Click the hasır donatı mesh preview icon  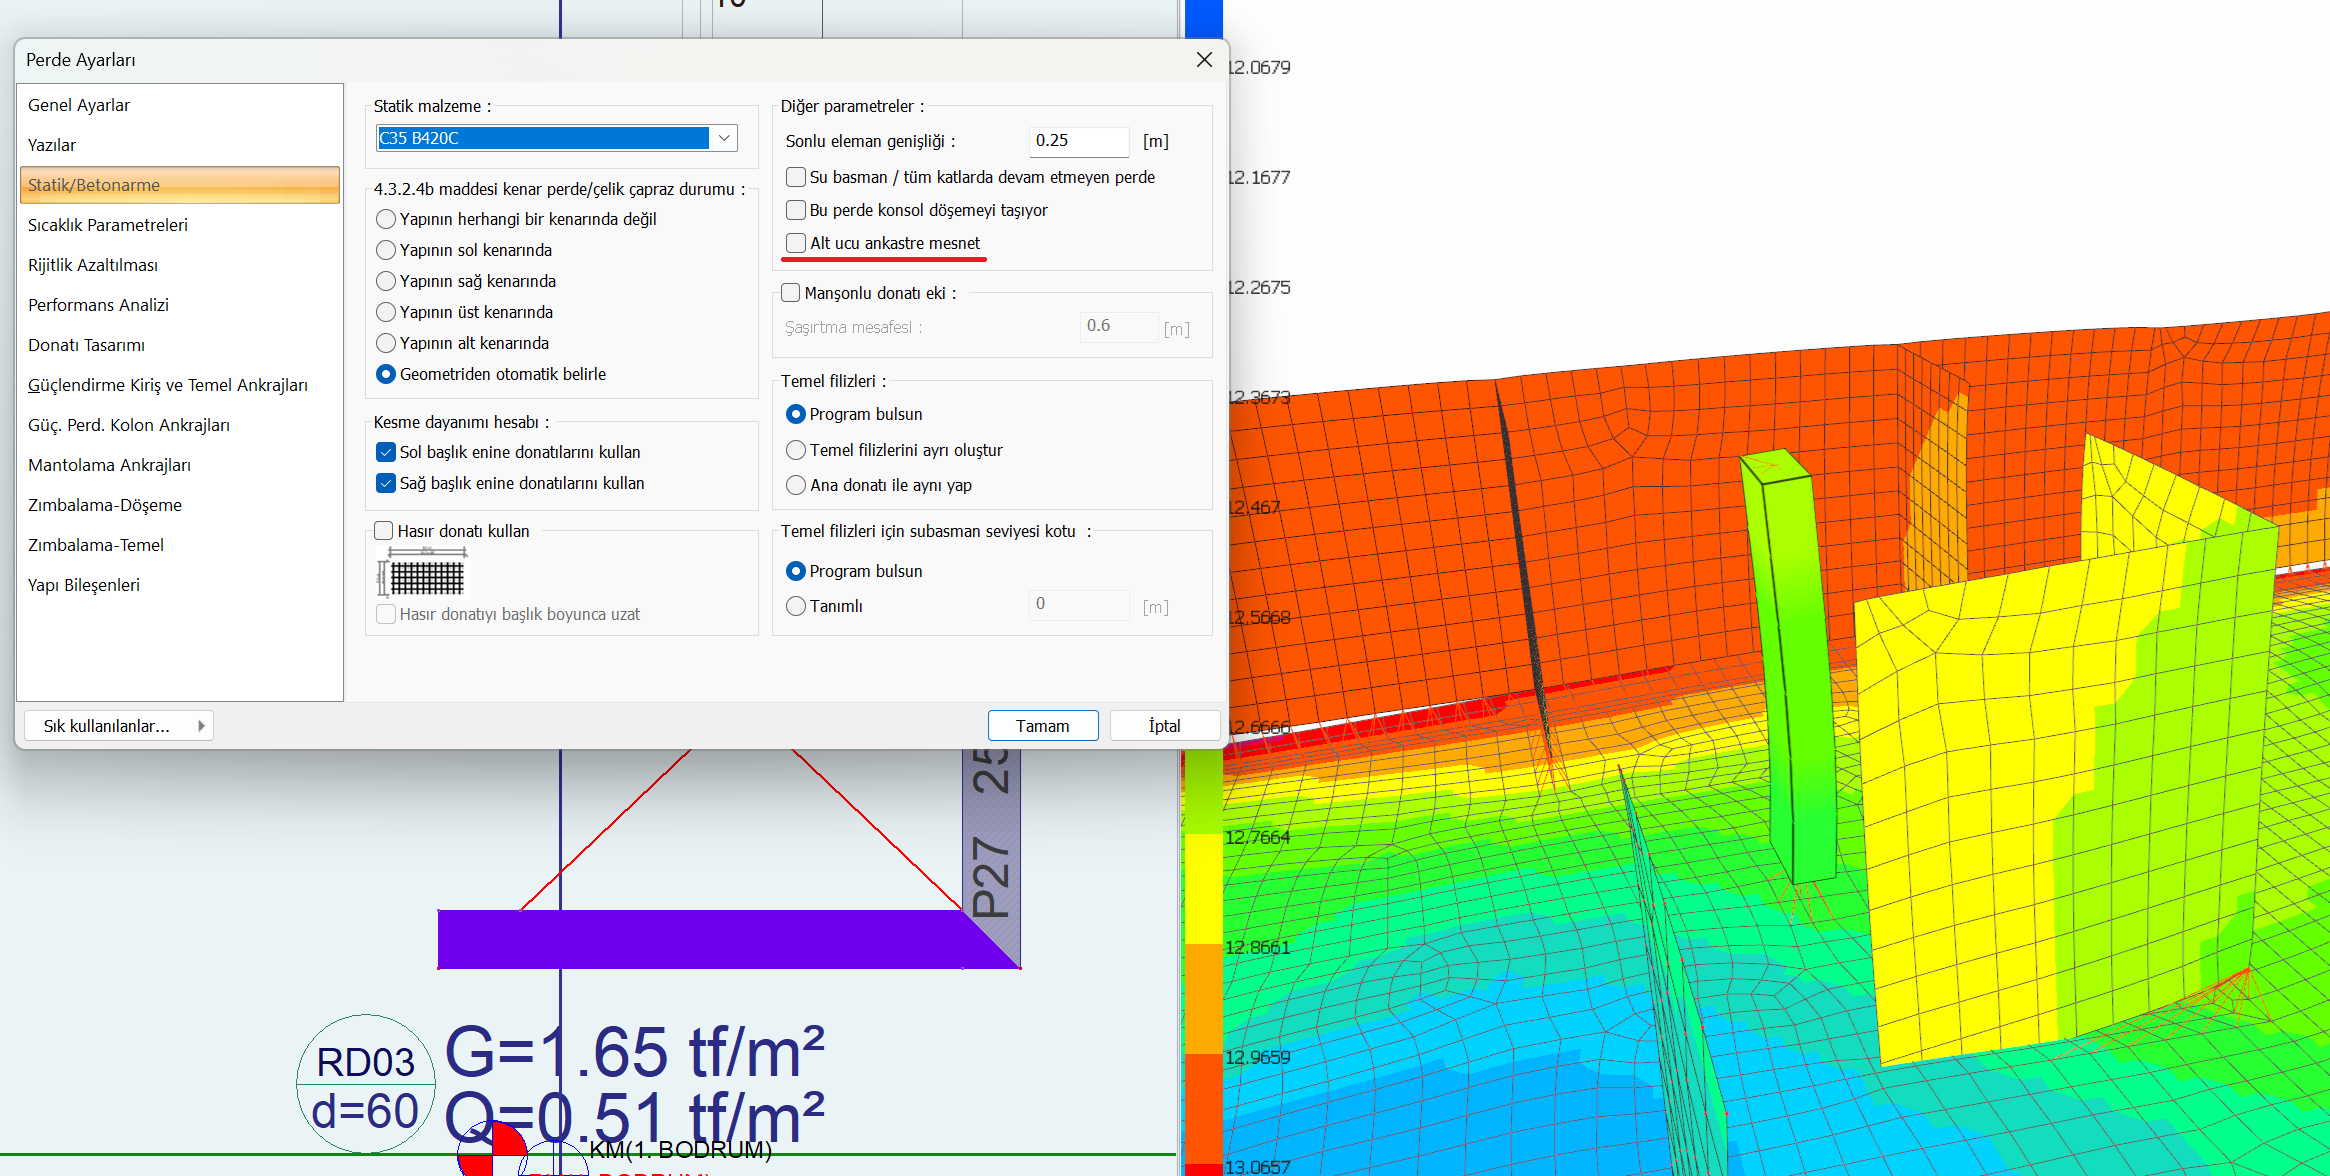[422, 577]
